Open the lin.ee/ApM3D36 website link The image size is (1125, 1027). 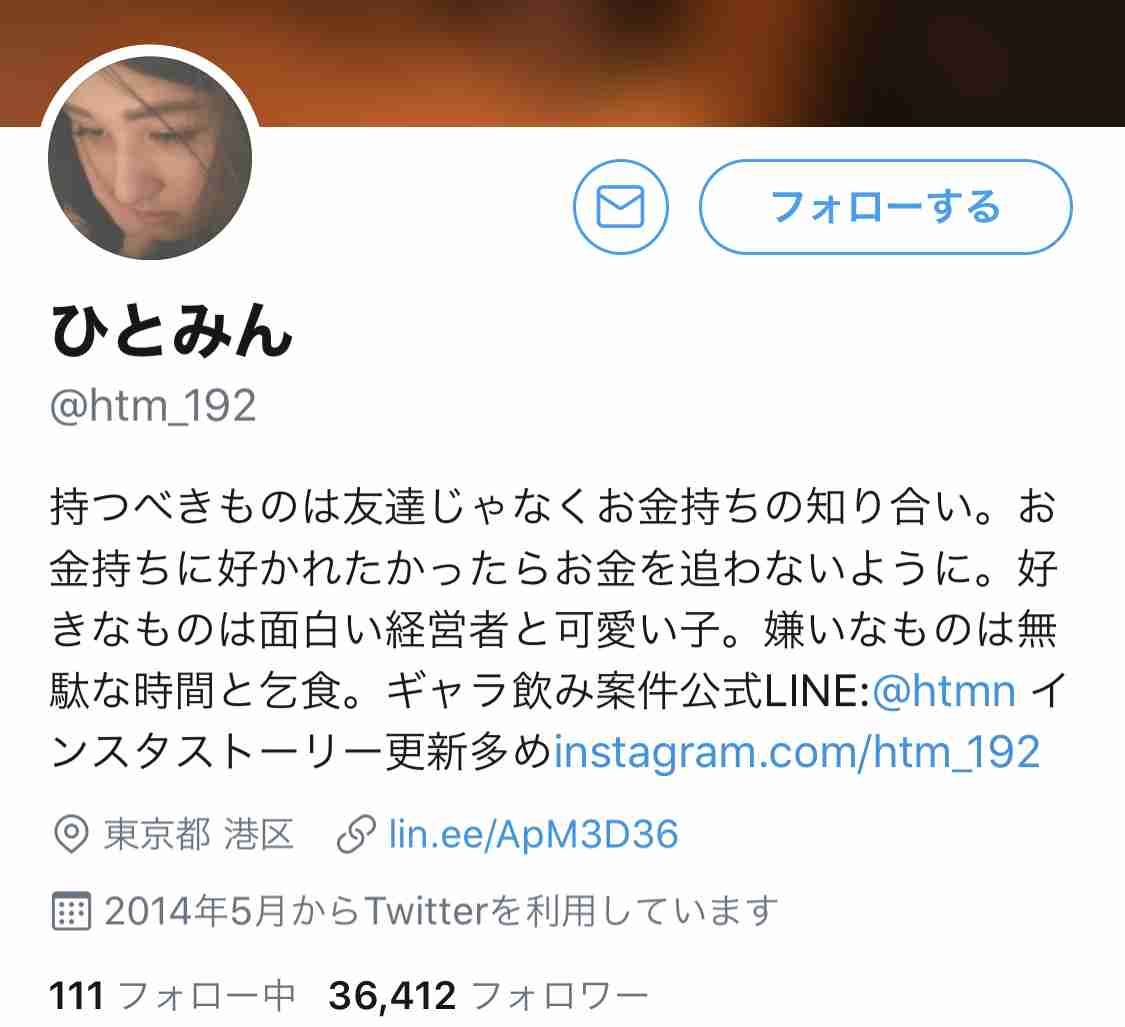[533, 834]
